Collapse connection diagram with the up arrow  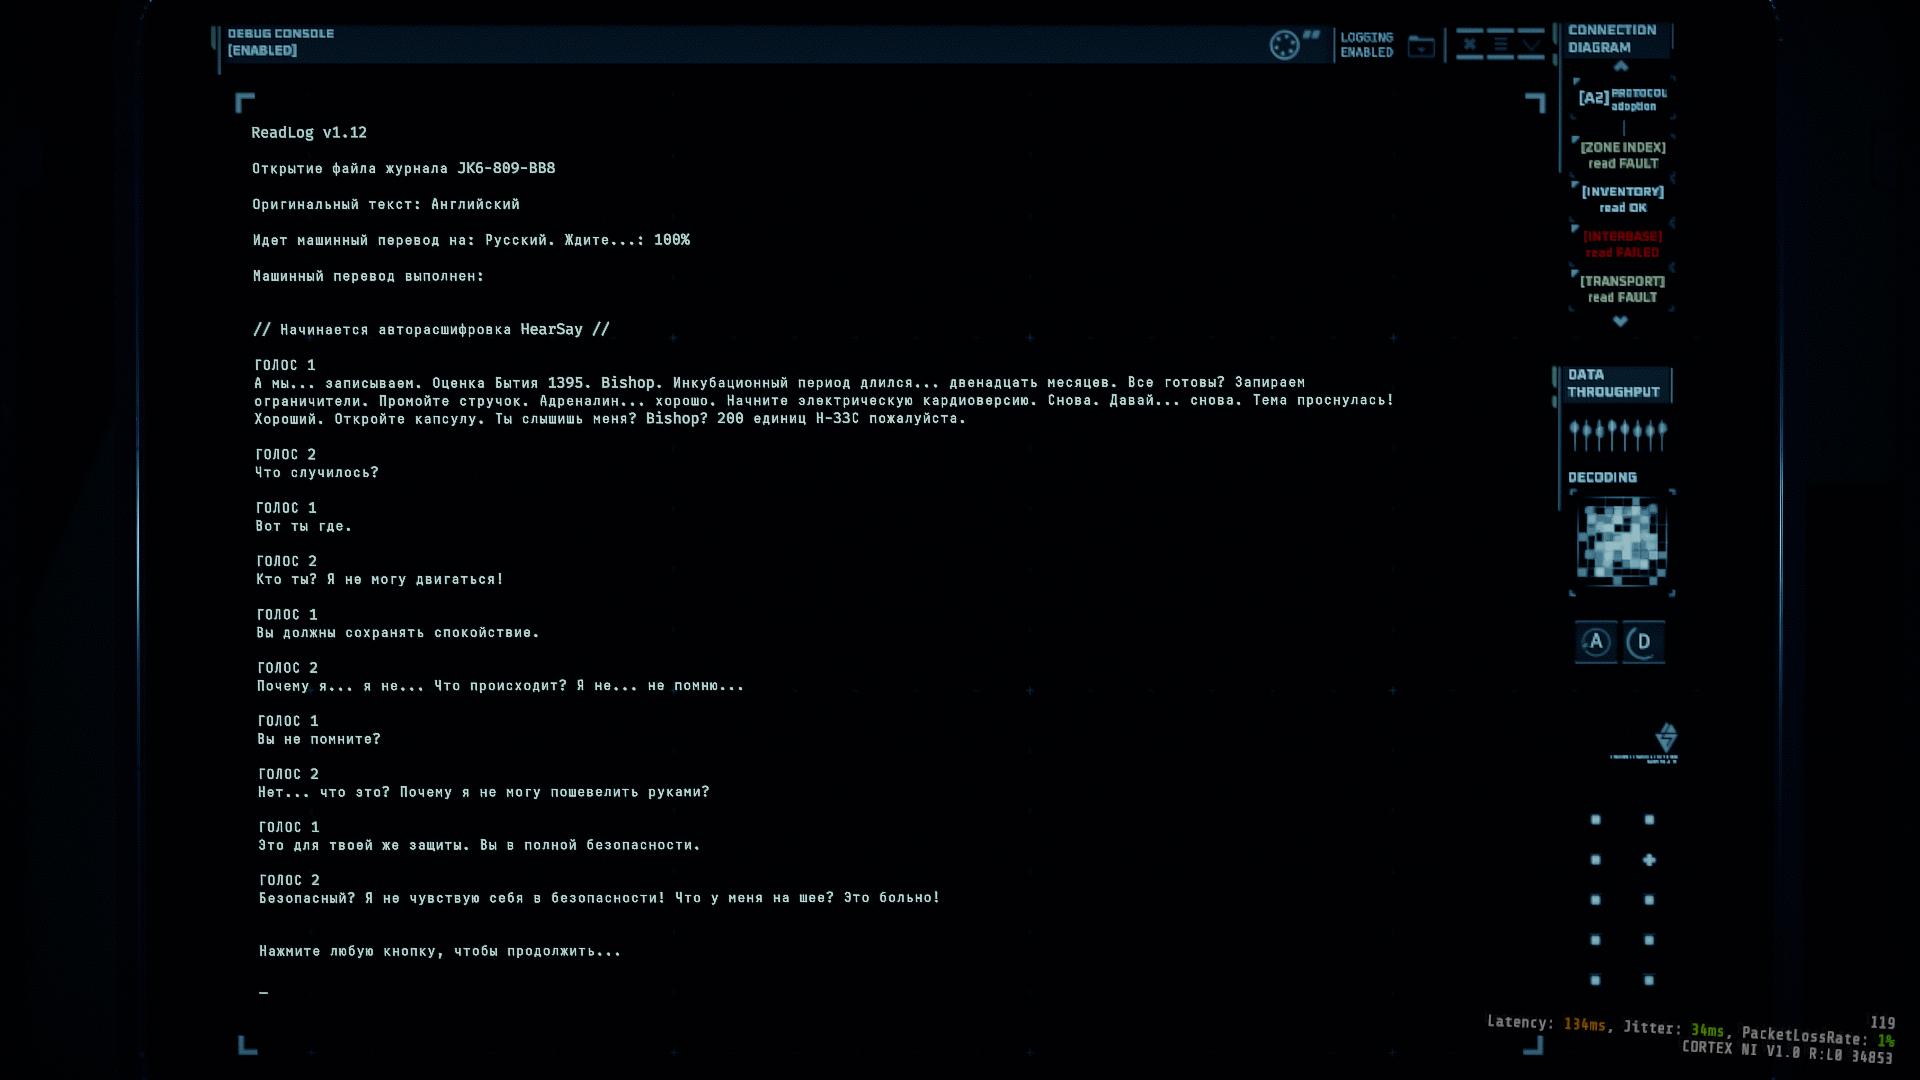[x=1621, y=66]
